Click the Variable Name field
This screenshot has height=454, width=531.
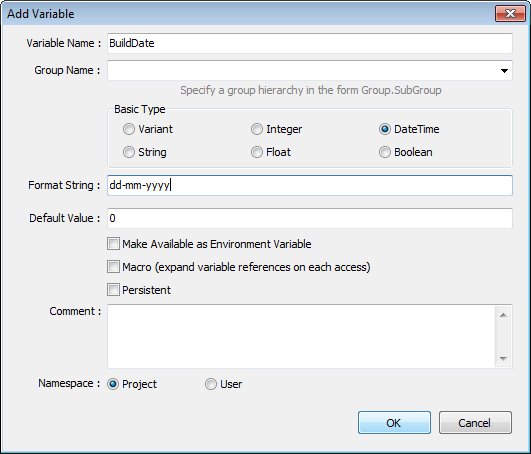pyautogui.click(x=310, y=43)
